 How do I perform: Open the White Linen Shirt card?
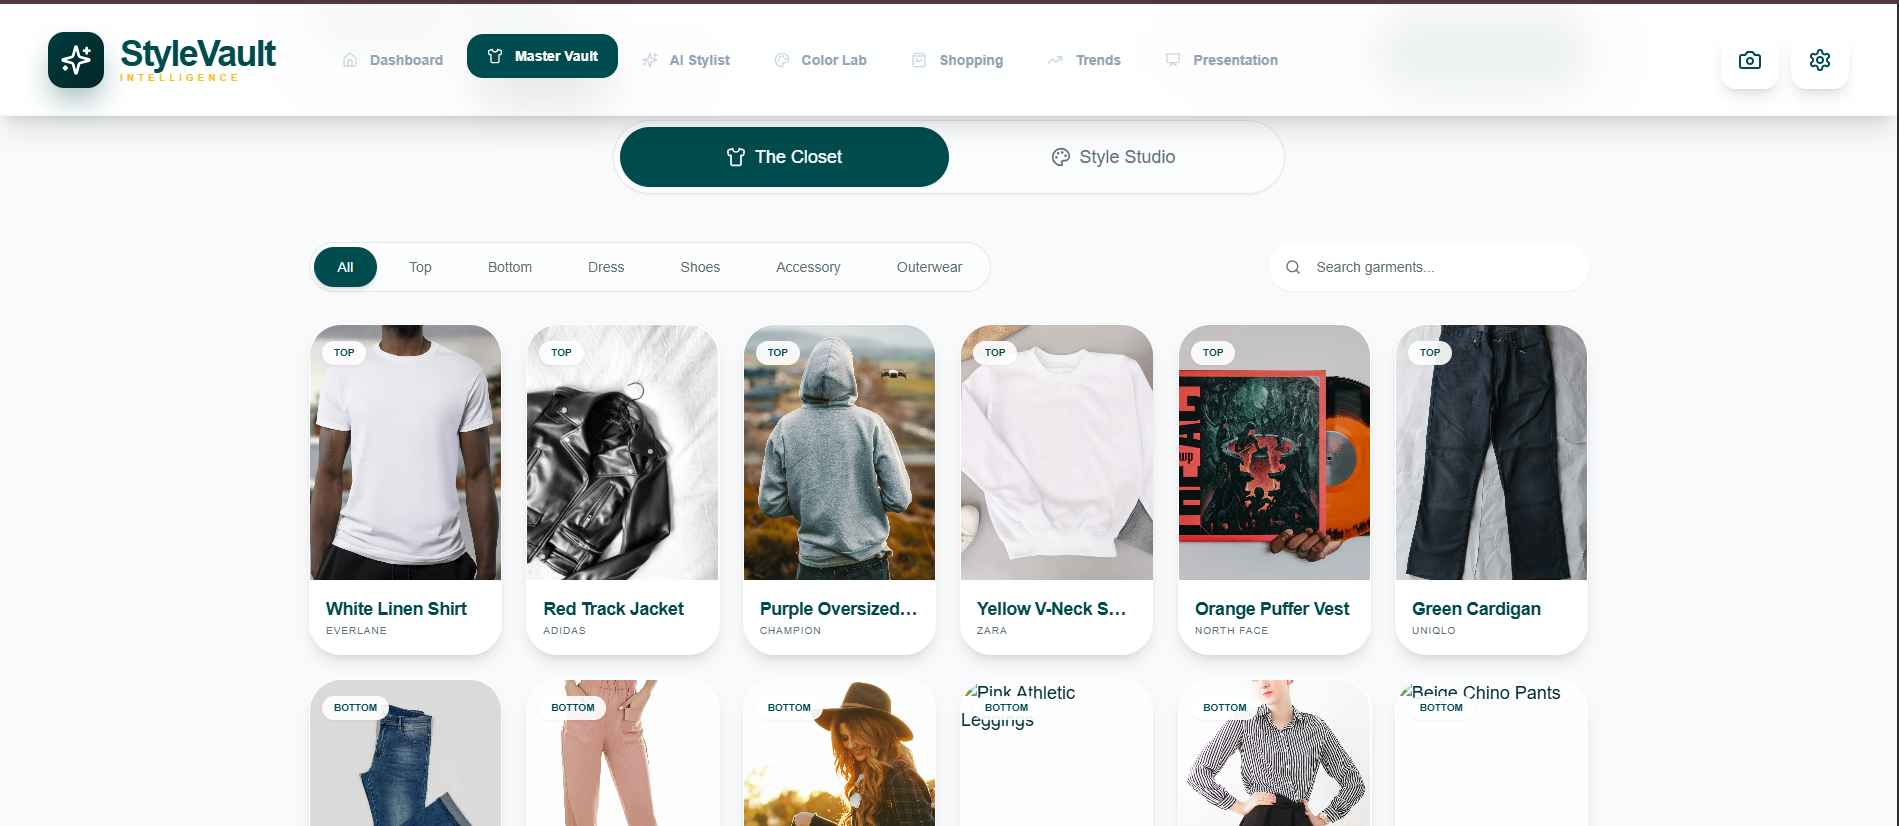[406, 490]
